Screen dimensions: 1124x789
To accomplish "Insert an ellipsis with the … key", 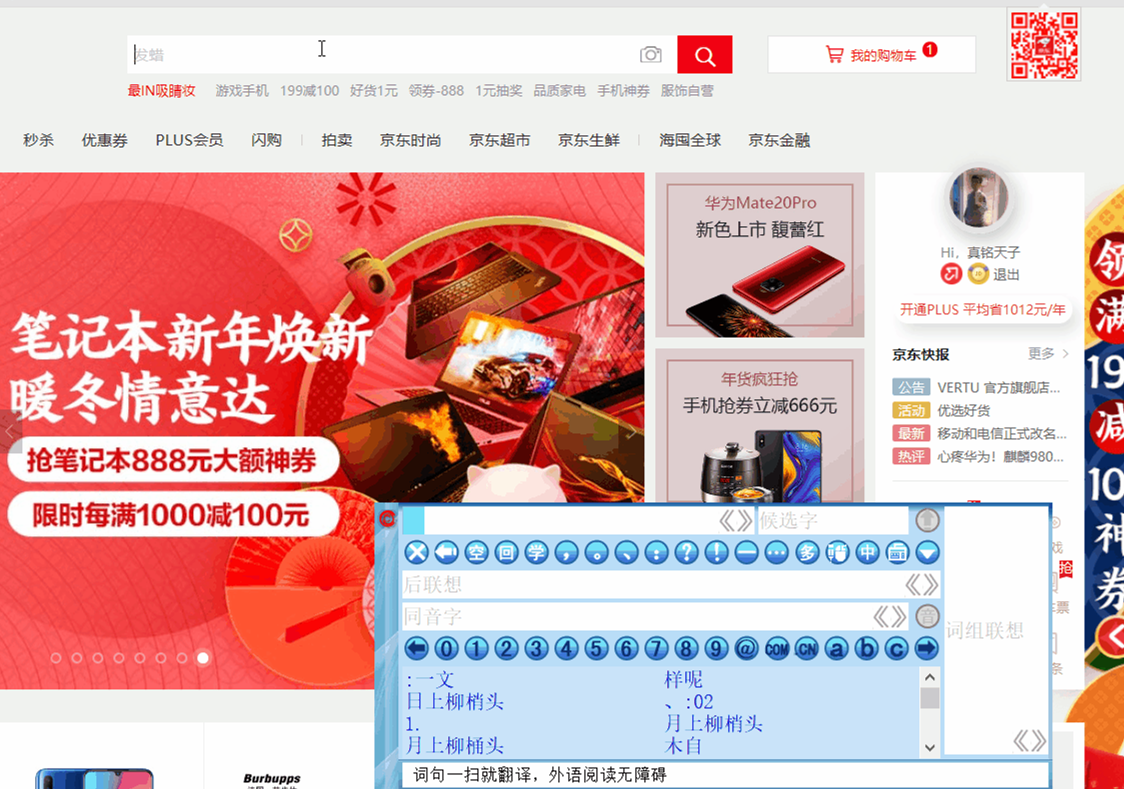I will 777,553.
